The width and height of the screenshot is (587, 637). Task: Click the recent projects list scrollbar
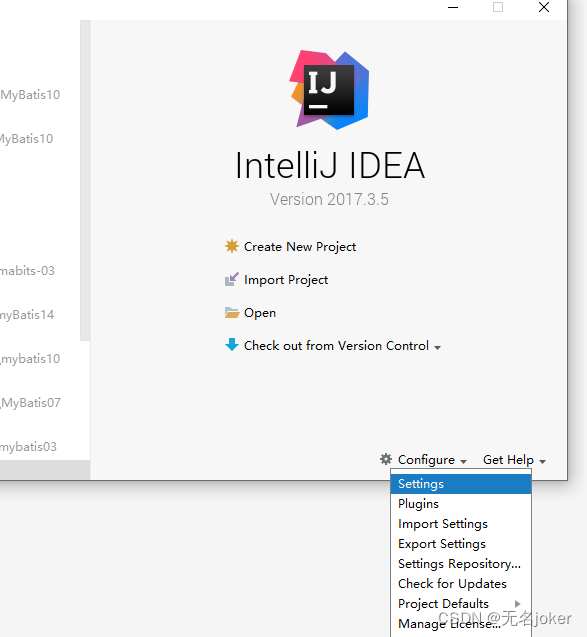point(85,180)
